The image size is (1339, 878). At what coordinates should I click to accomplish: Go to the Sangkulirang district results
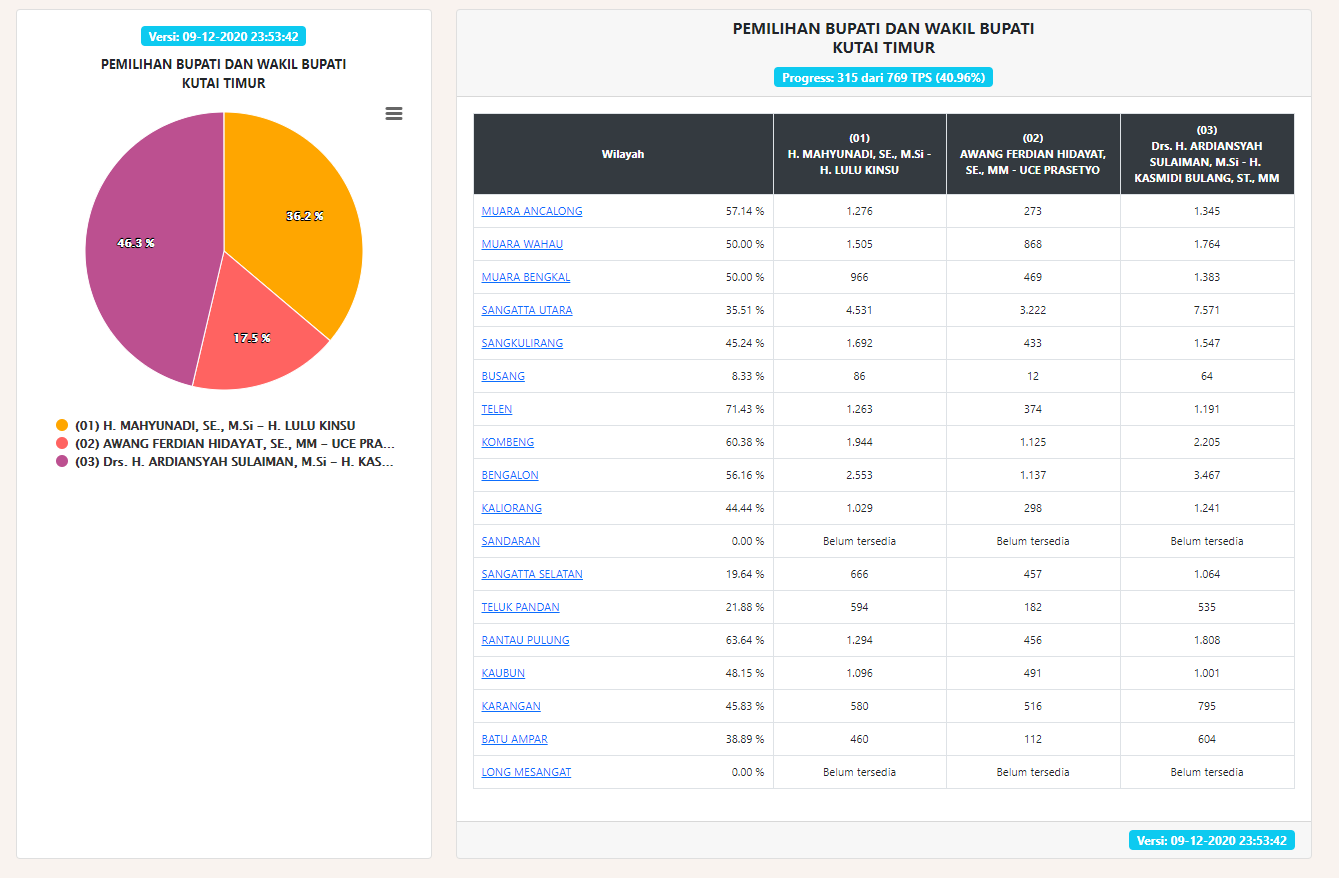click(x=522, y=343)
